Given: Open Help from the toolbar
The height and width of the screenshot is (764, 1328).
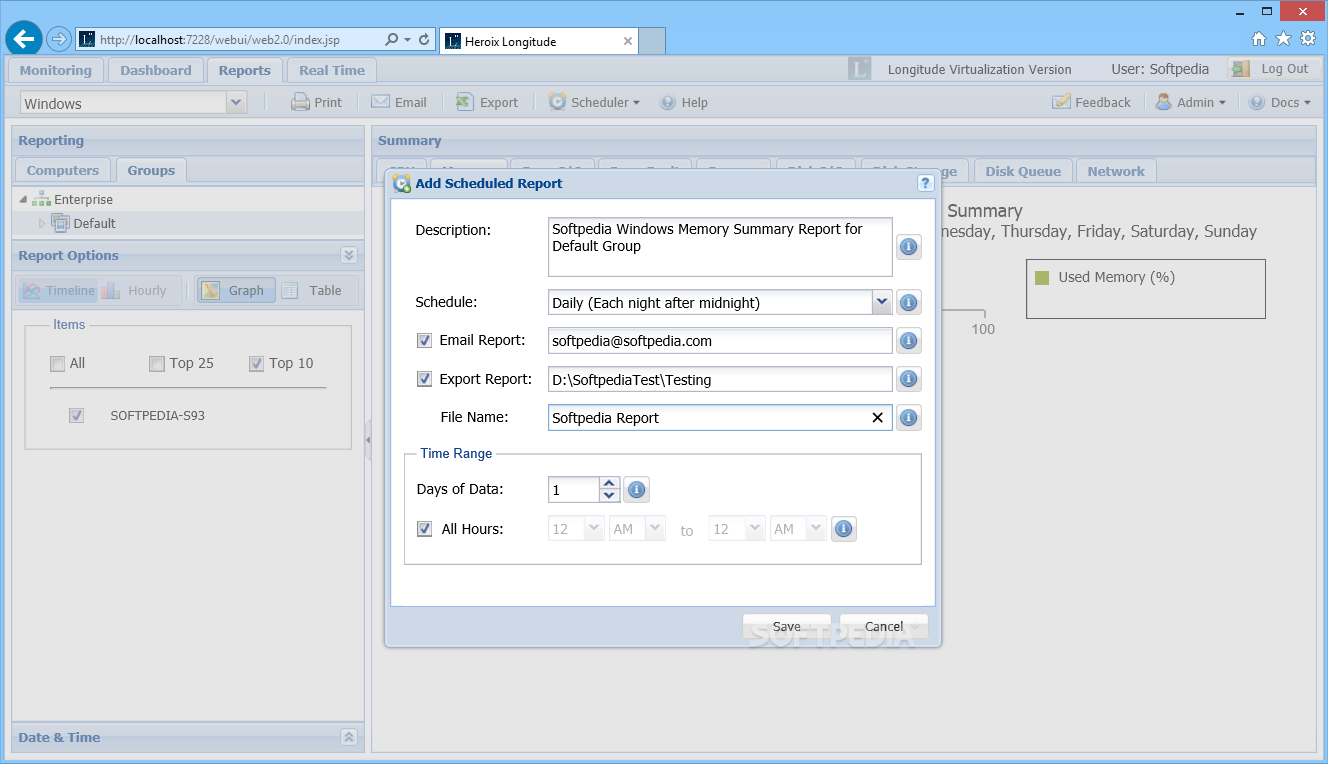Looking at the screenshot, I should pos(683,102).
